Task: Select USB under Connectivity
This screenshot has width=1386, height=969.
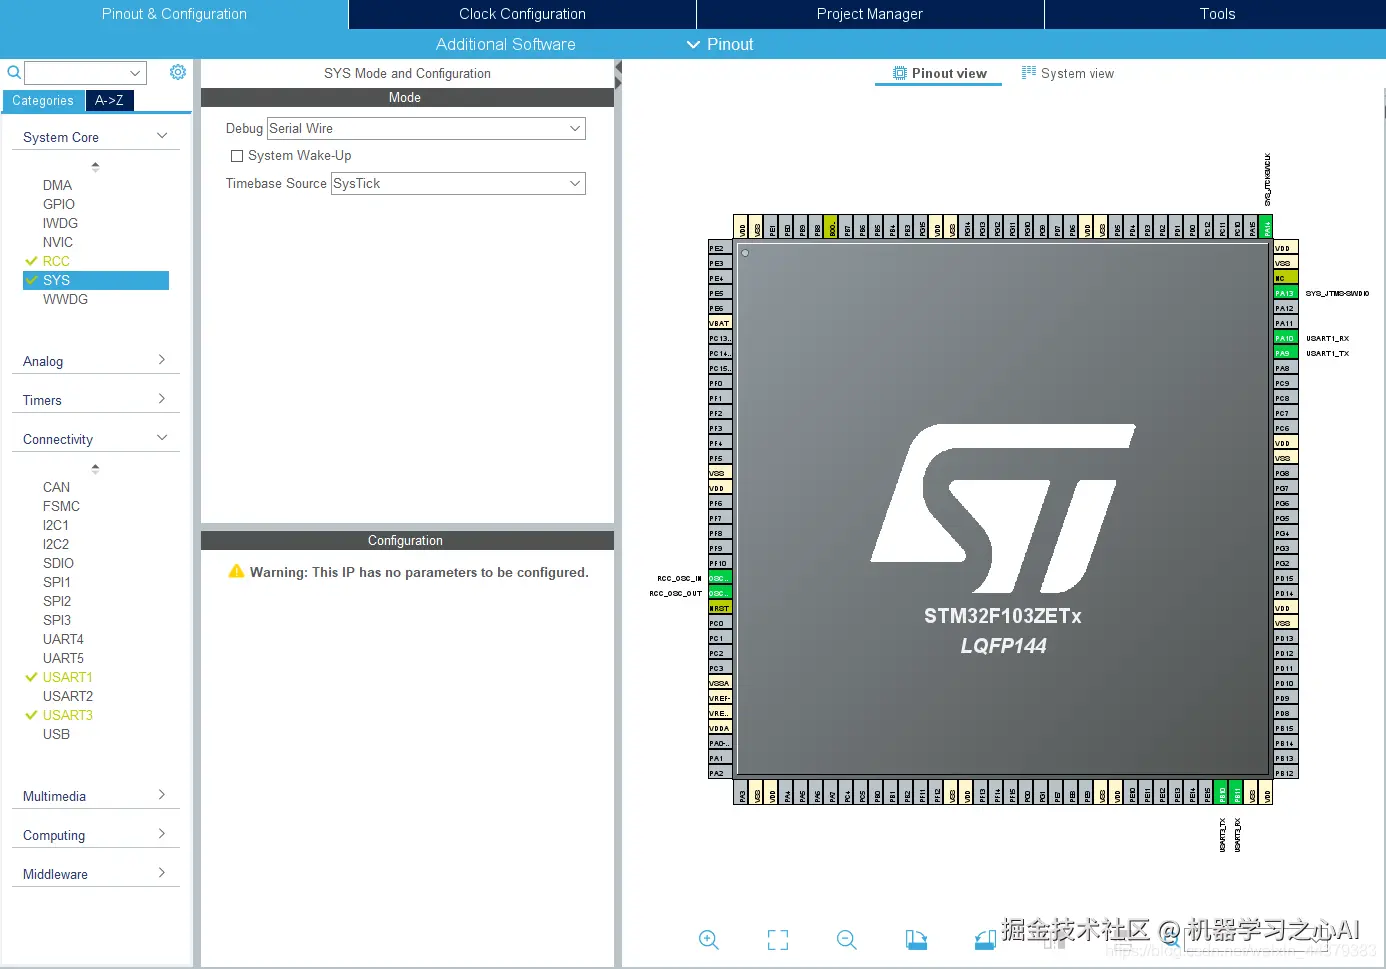Action: [56, 734]
